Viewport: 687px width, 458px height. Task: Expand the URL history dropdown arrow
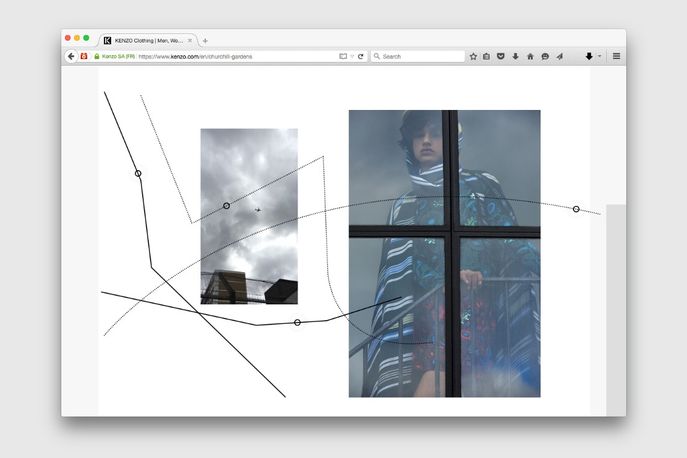coord(352,57)
